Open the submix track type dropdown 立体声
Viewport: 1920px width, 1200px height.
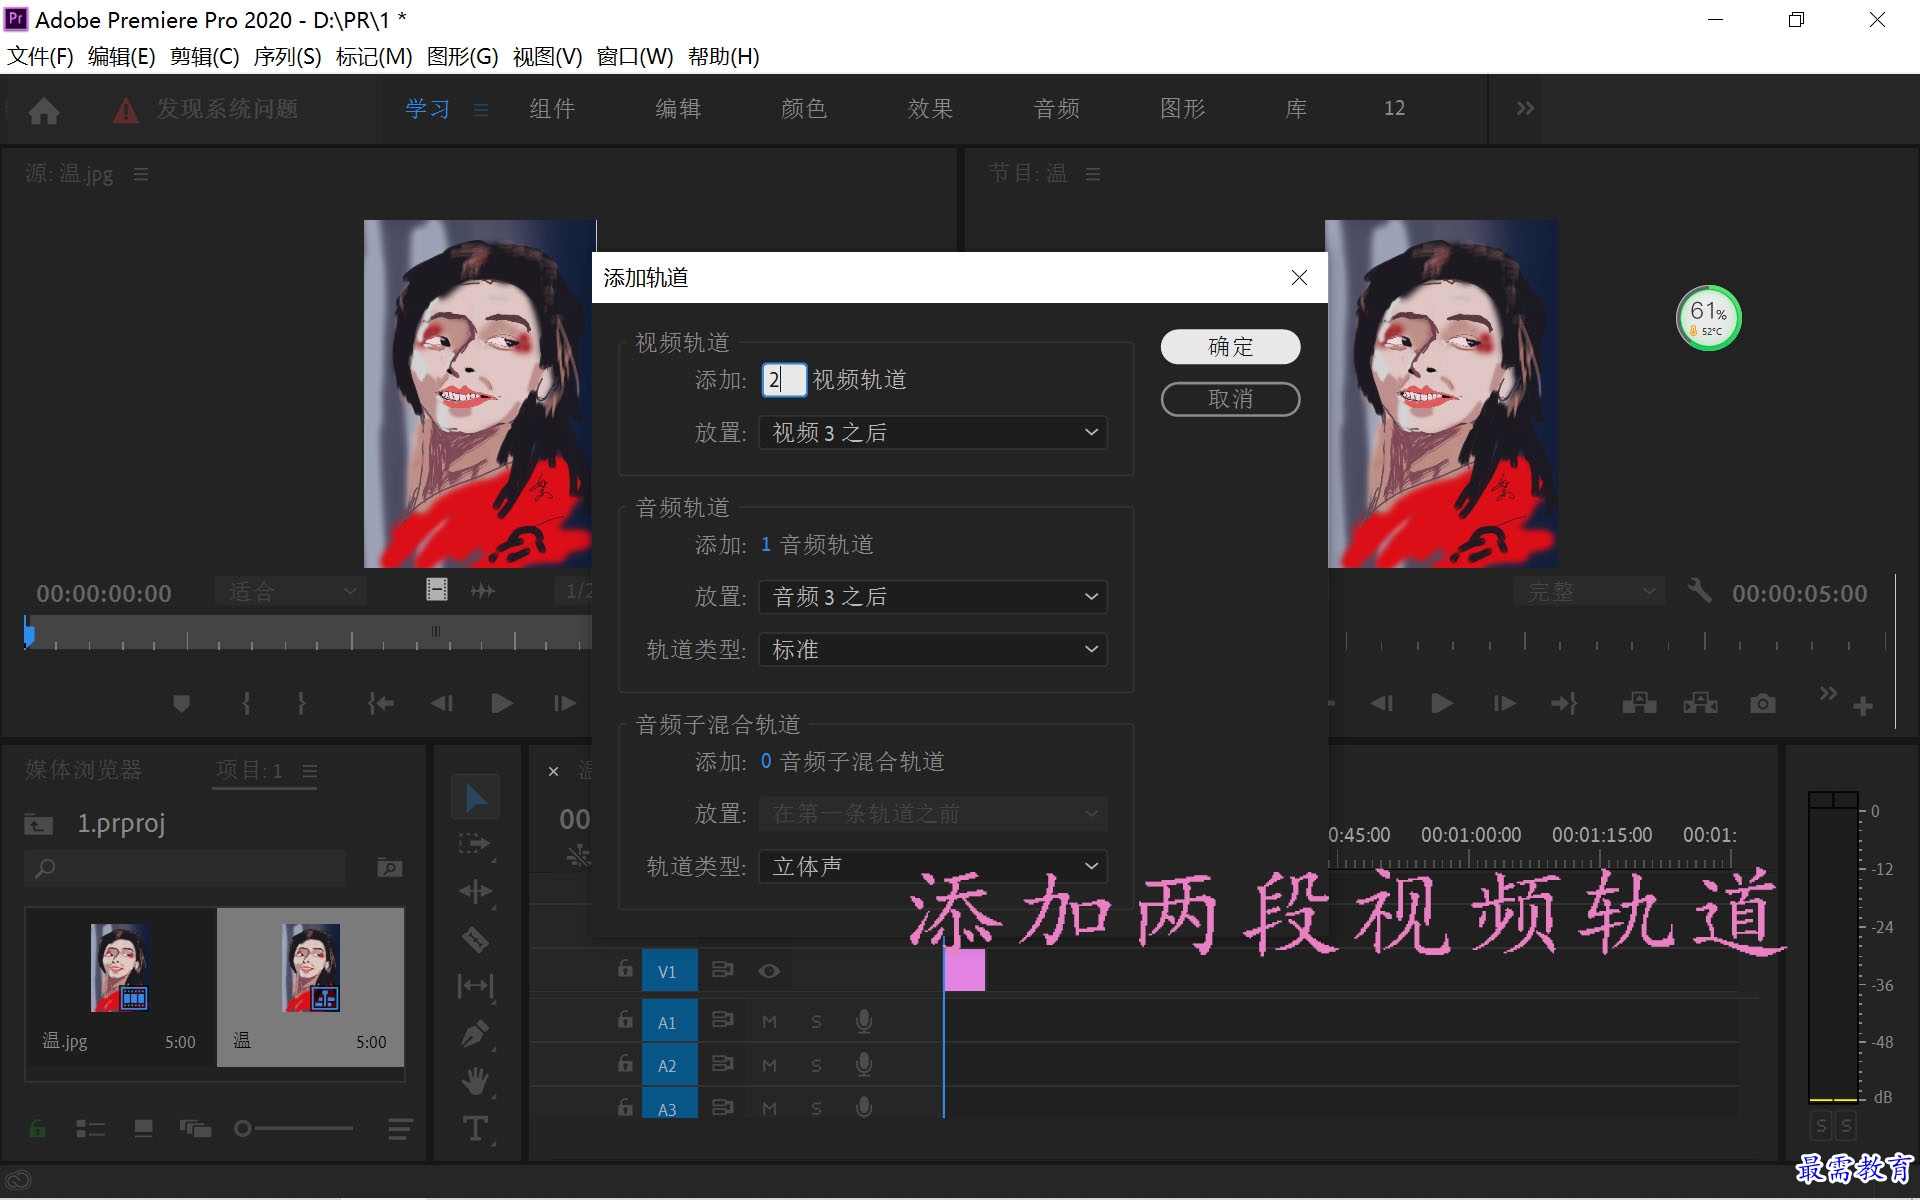click(x=933, y=867)
